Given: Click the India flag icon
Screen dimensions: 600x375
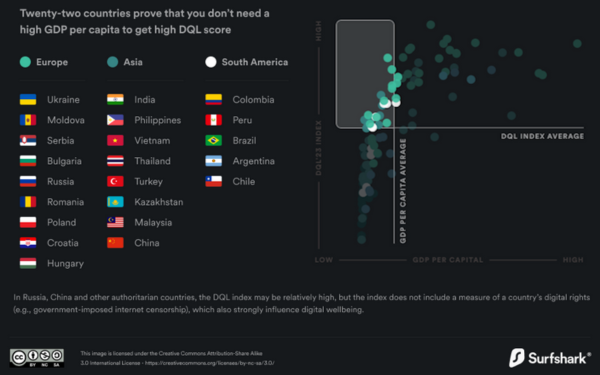Looking at the screenshot, I should 115,99.
